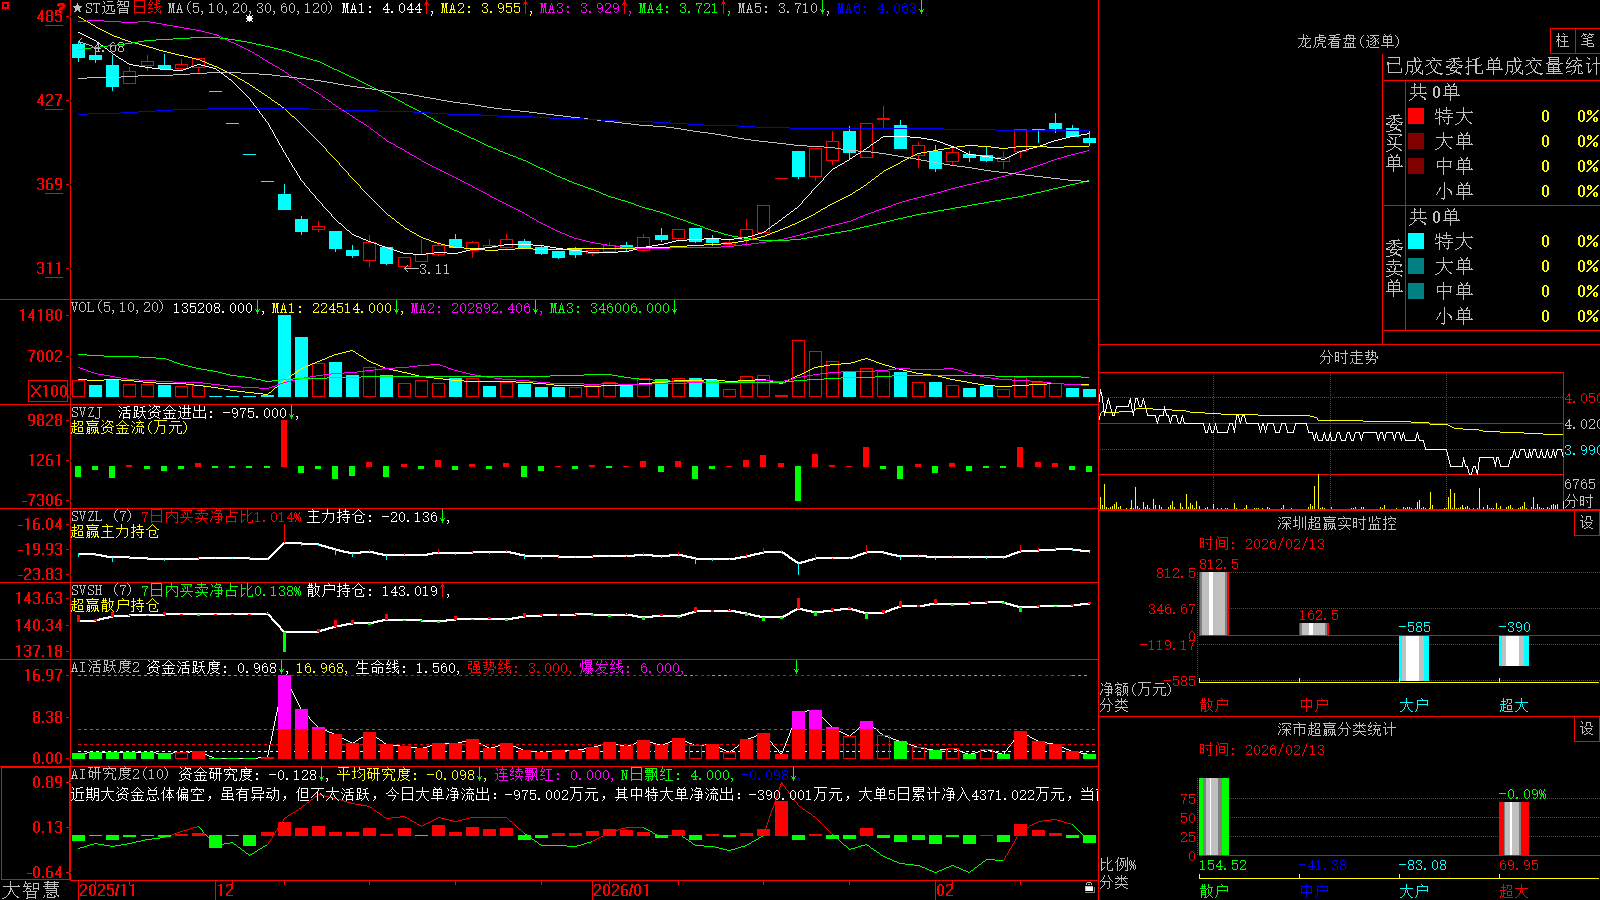Switch order view to 柱 mode
The image size is (1600, 900).
coord(1562,40)
